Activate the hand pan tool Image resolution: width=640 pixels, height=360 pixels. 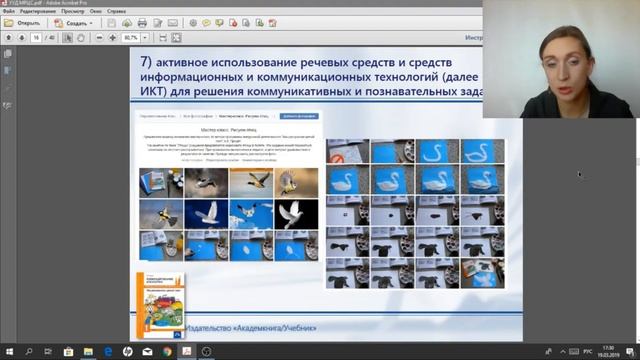click(81, 38)
